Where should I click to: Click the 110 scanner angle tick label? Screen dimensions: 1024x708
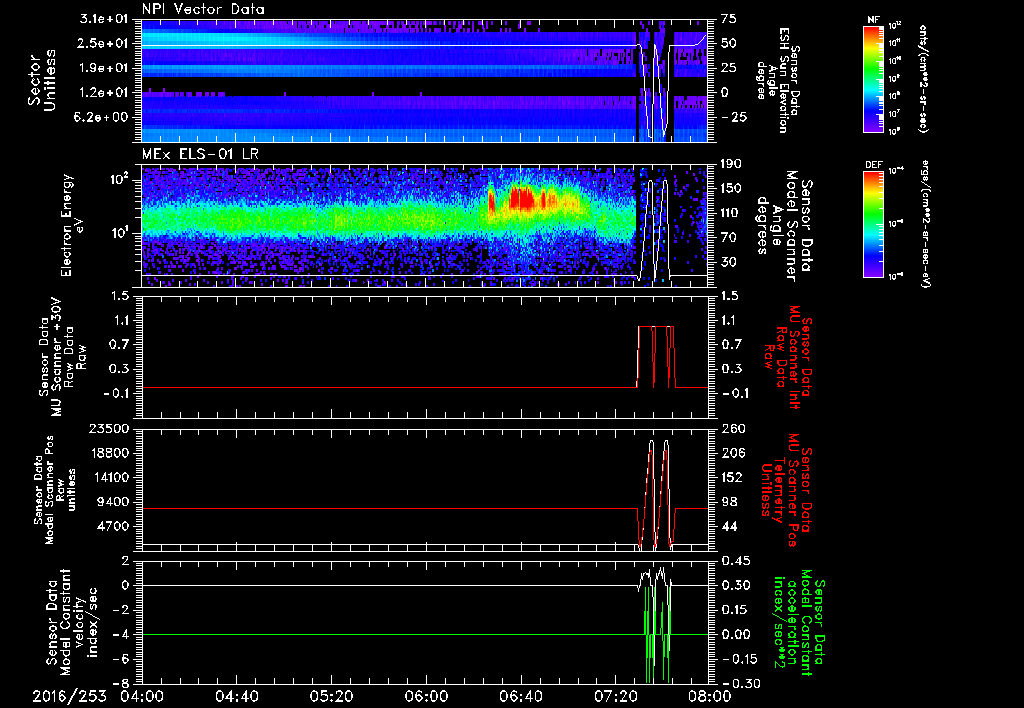tap(732, 213)
